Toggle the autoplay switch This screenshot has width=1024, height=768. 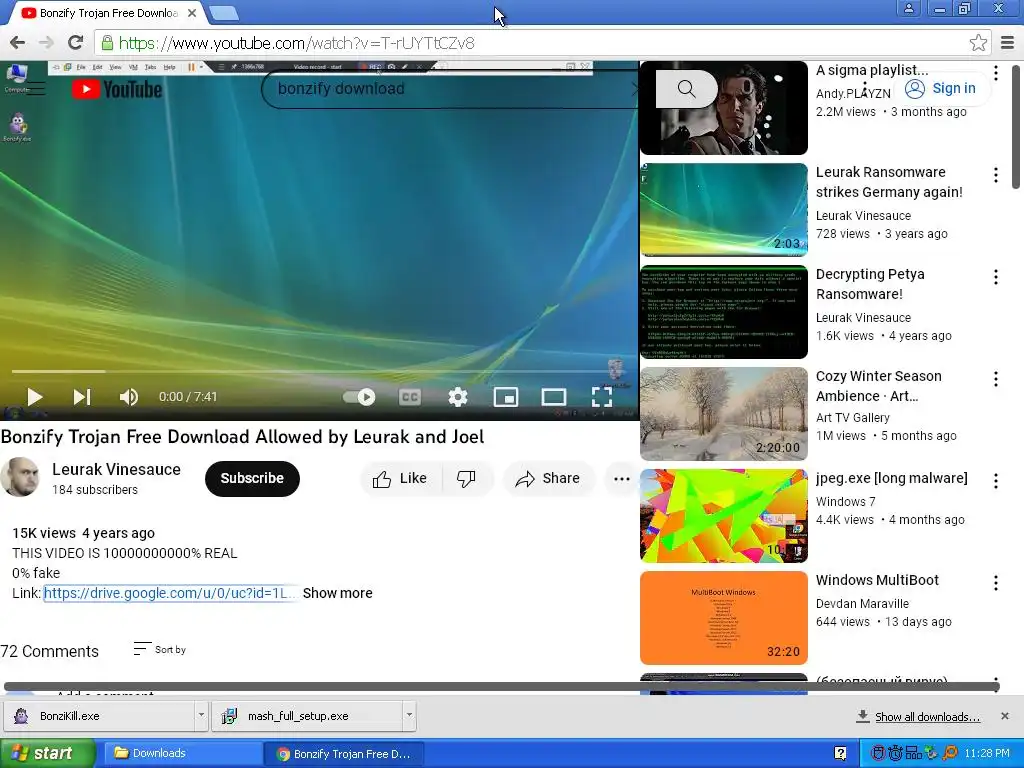pos(359,396)
